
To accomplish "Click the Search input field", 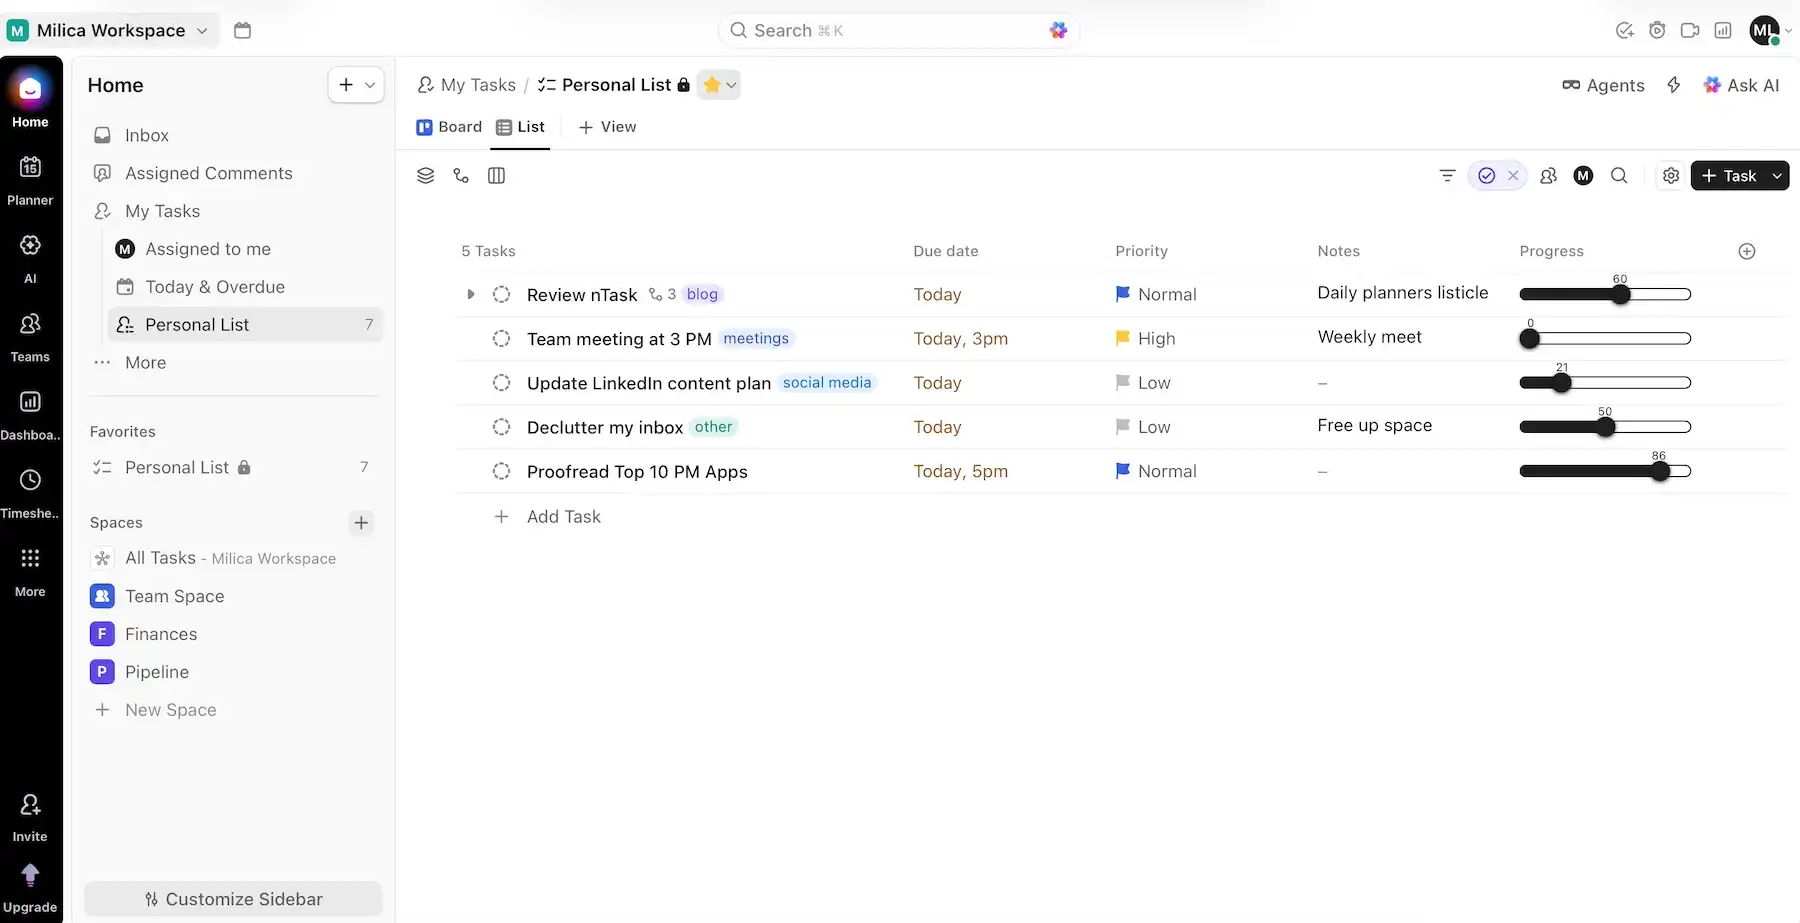I will pos(898,30).
